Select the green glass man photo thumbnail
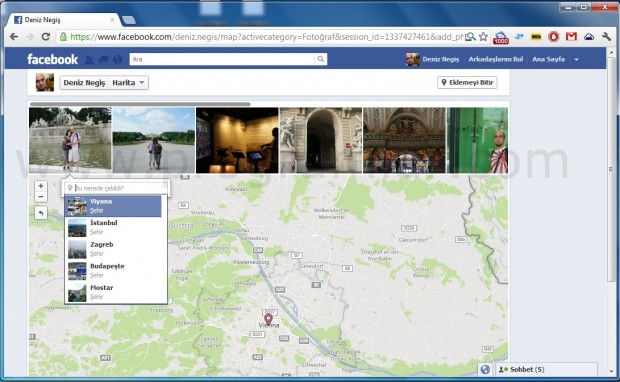The image size is (620, 382). coord(477,140)
